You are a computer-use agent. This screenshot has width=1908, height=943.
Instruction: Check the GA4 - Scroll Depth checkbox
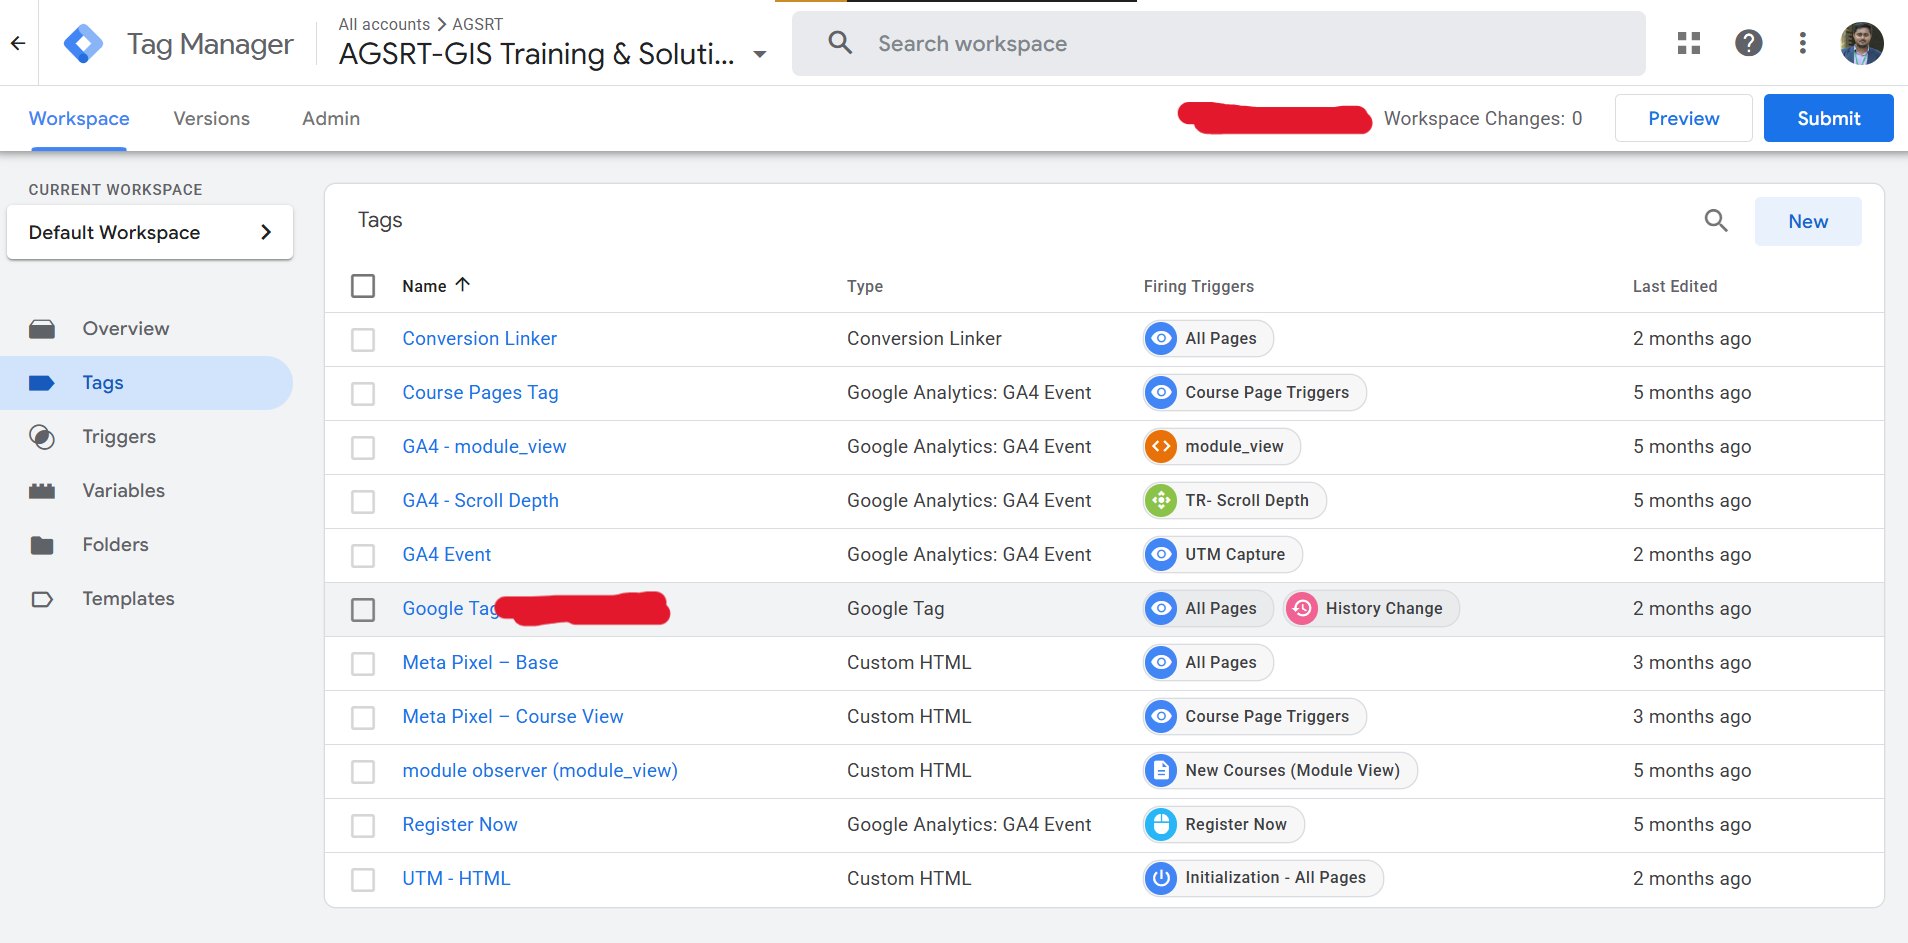pos(363,502)
